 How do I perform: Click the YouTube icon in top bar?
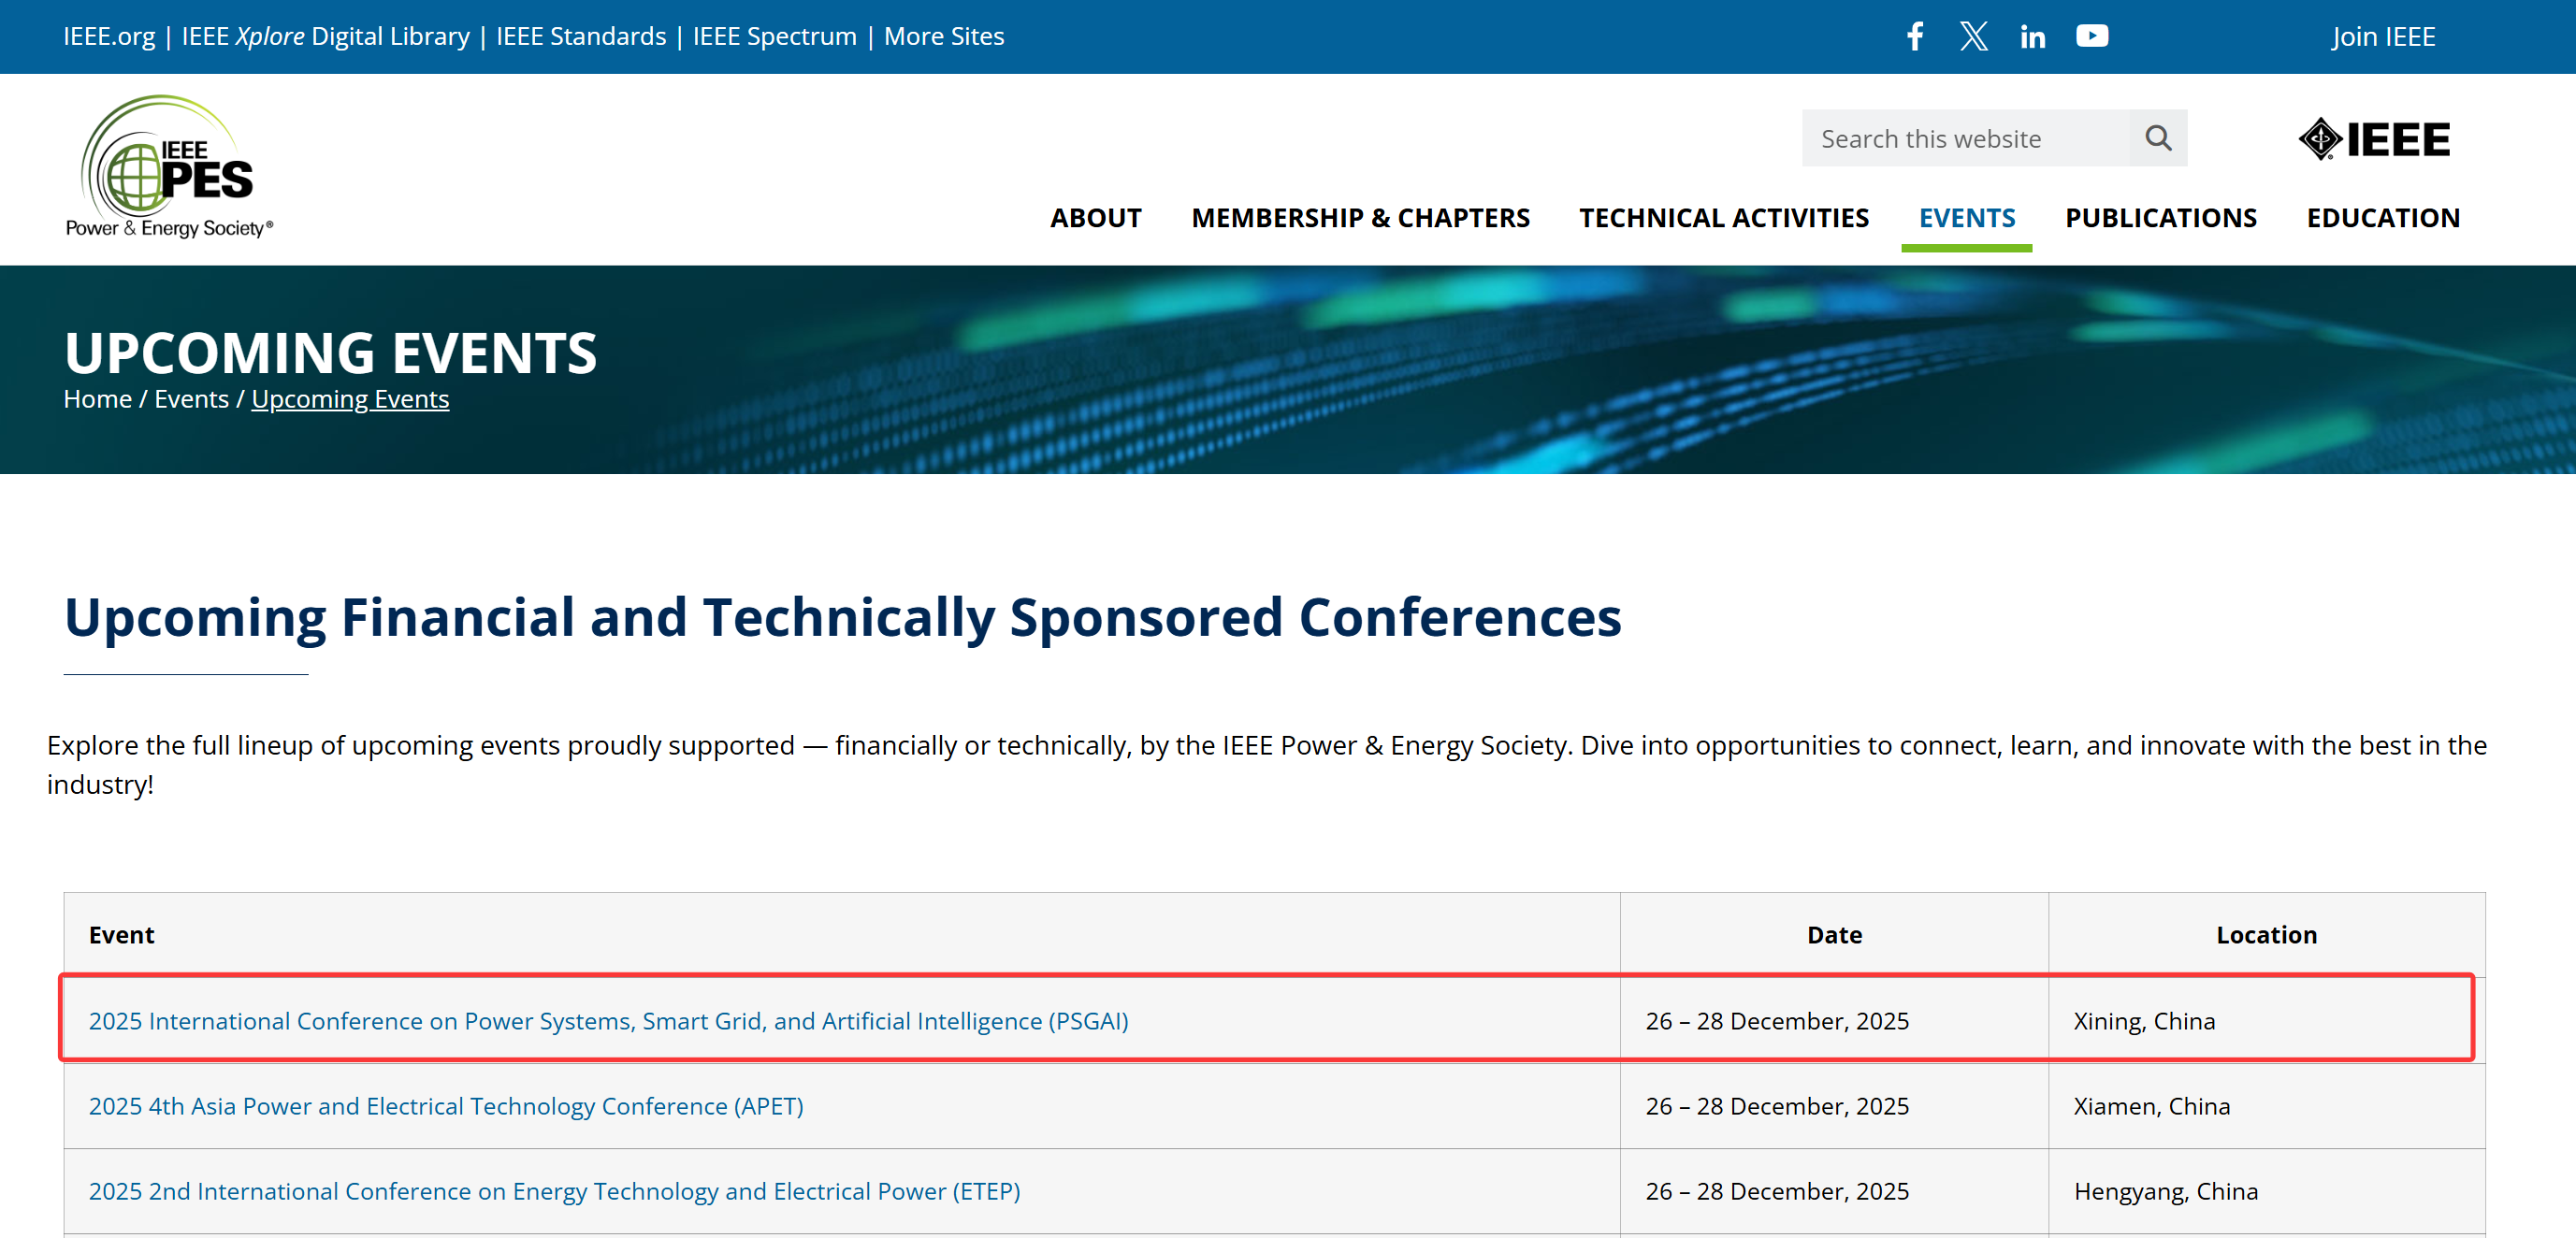(x=2091, y=36)
